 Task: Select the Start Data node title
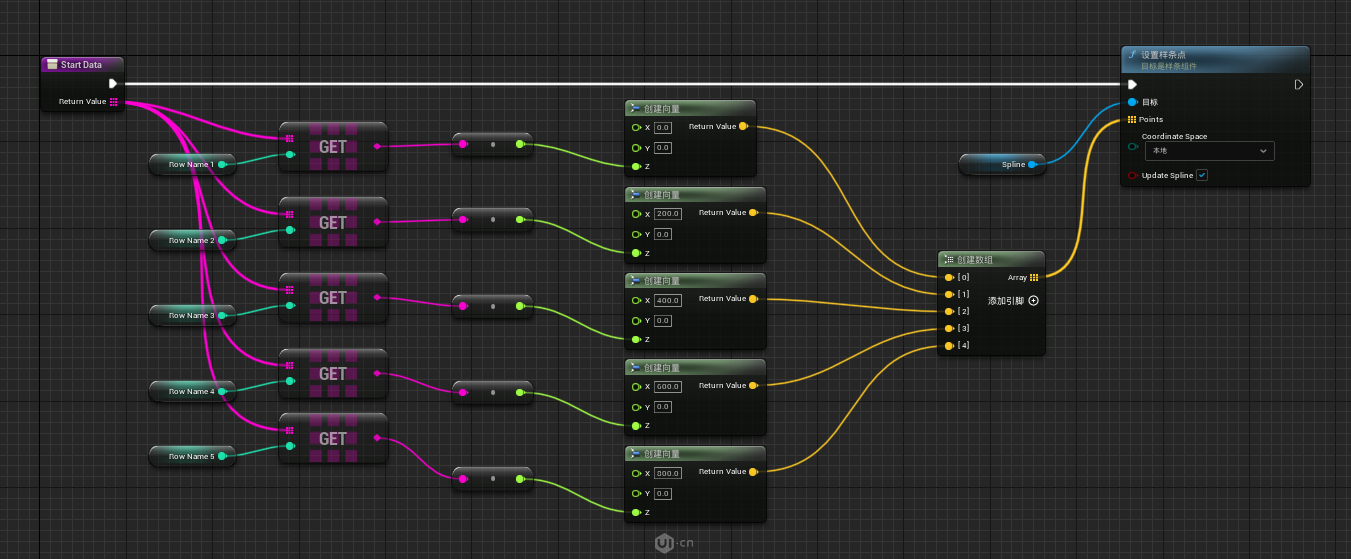pyautogui.click(x=81, y=65)
